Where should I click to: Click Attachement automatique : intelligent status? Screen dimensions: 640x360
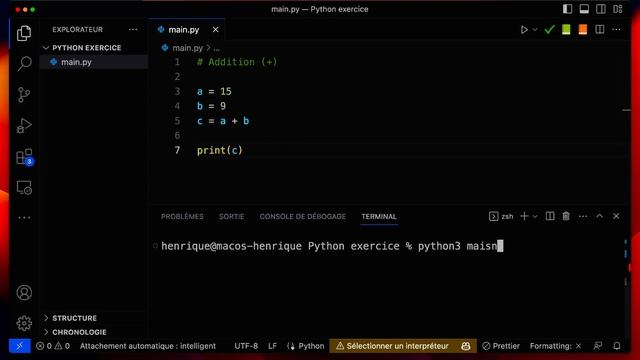(148, 346)
